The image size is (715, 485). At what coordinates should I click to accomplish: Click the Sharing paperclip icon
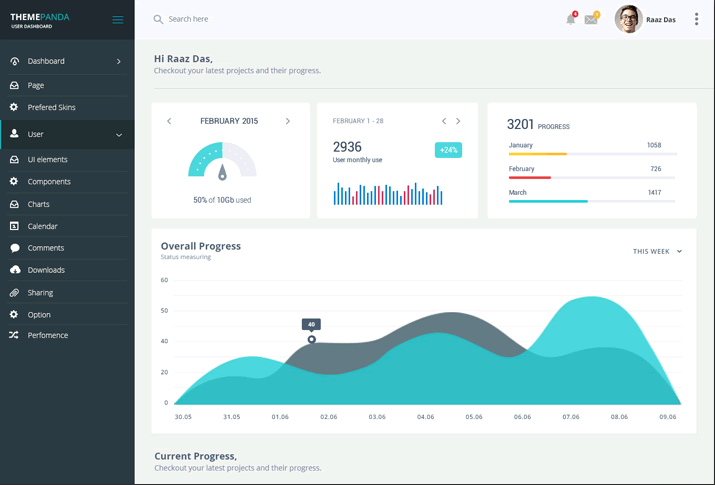(14, 293)
